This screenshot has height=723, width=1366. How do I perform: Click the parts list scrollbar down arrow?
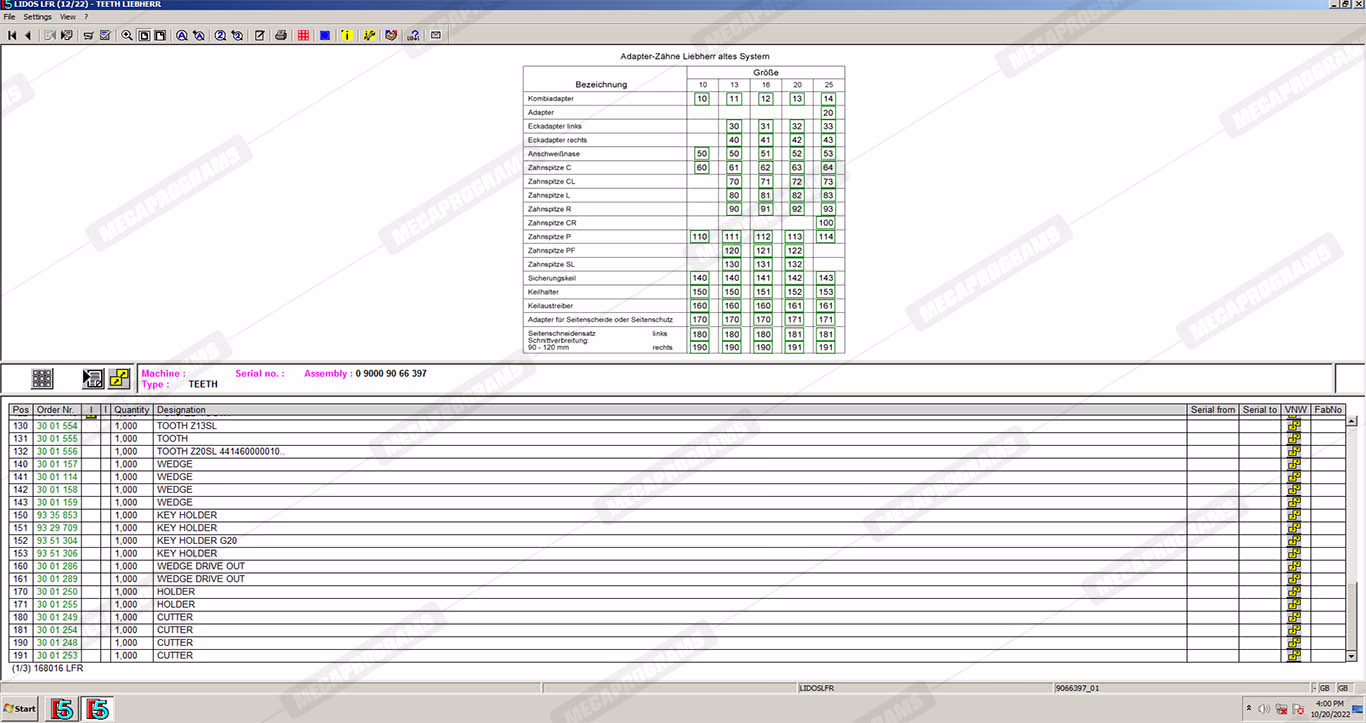pyautogui.click(x=1352, y=656)
